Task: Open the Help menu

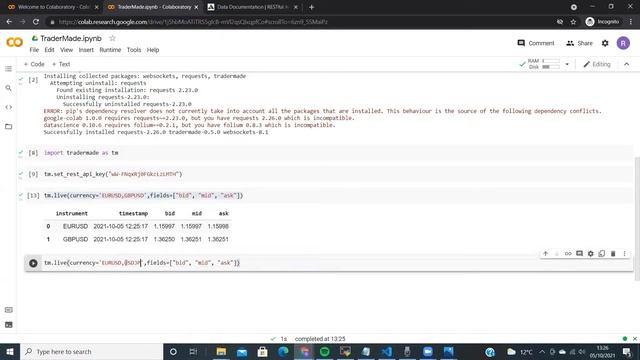Action: coord(153,50)
